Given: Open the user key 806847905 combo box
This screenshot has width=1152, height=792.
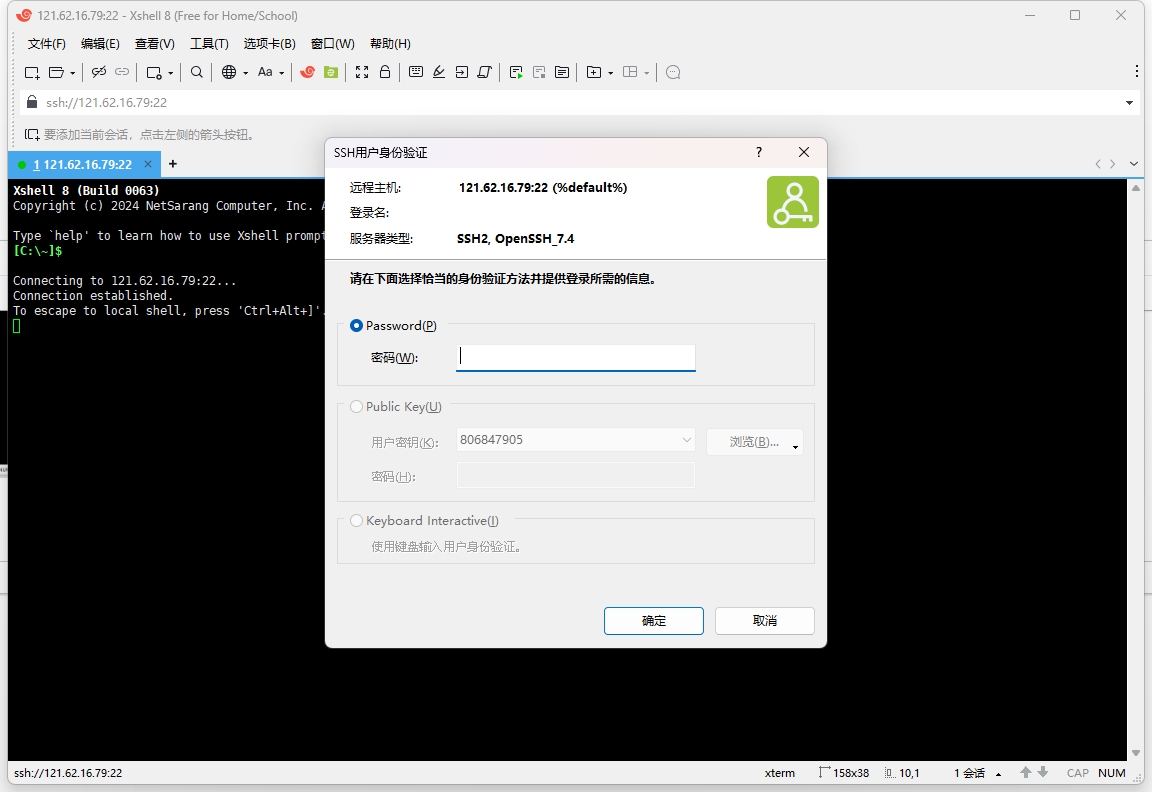Looking at the screenshot, I should point(575,440).
